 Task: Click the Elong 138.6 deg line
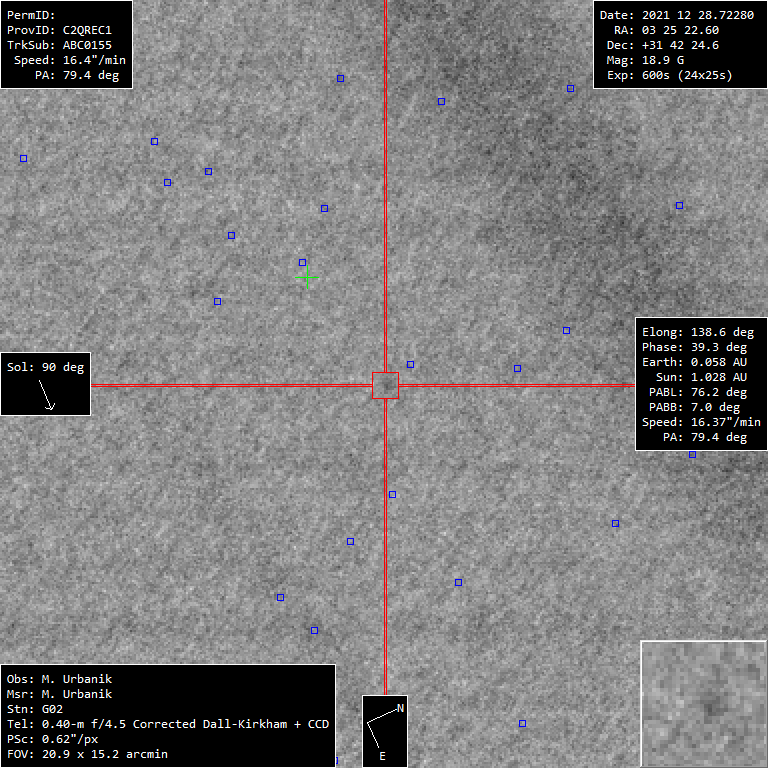tap(698, 332)
